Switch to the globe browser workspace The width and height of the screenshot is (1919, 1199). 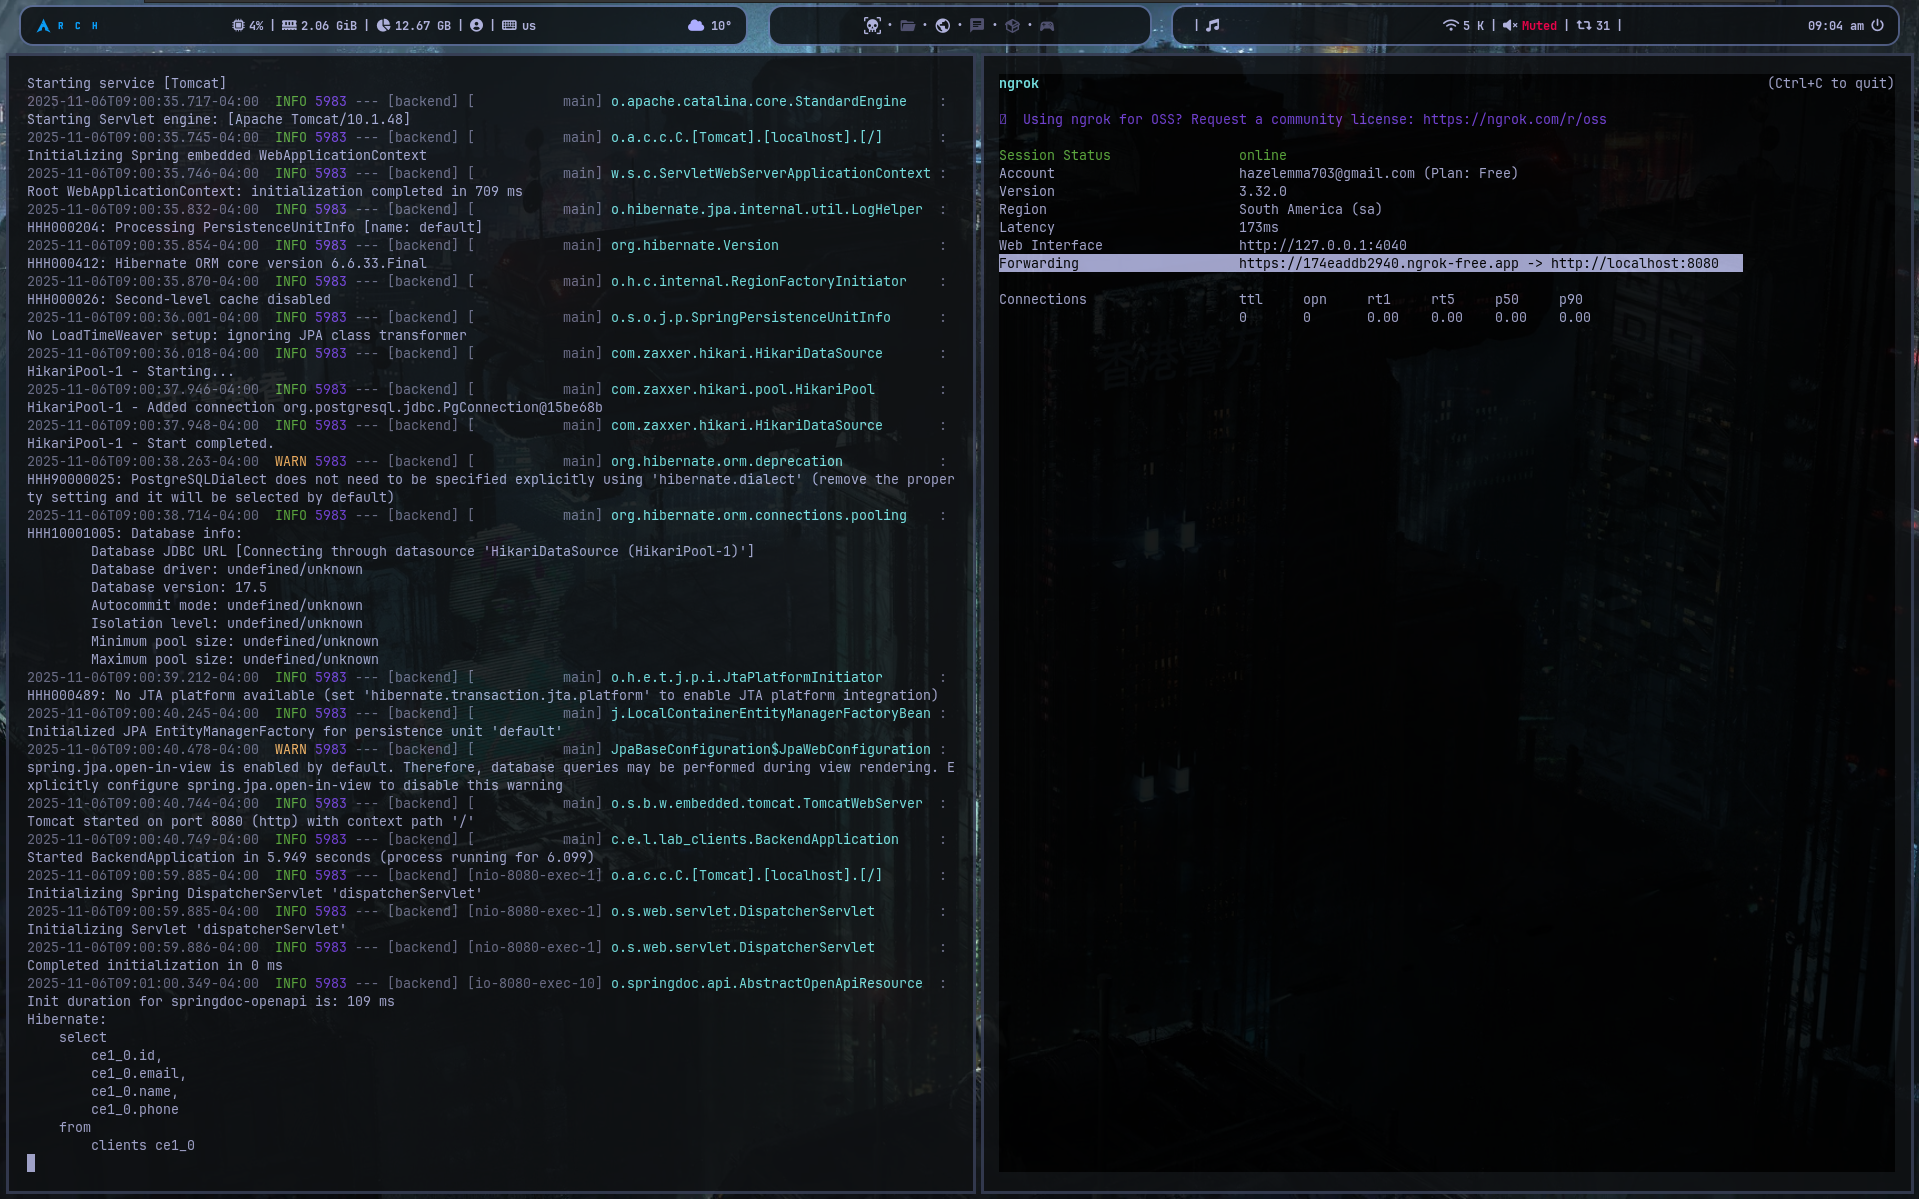pos(942,26)
